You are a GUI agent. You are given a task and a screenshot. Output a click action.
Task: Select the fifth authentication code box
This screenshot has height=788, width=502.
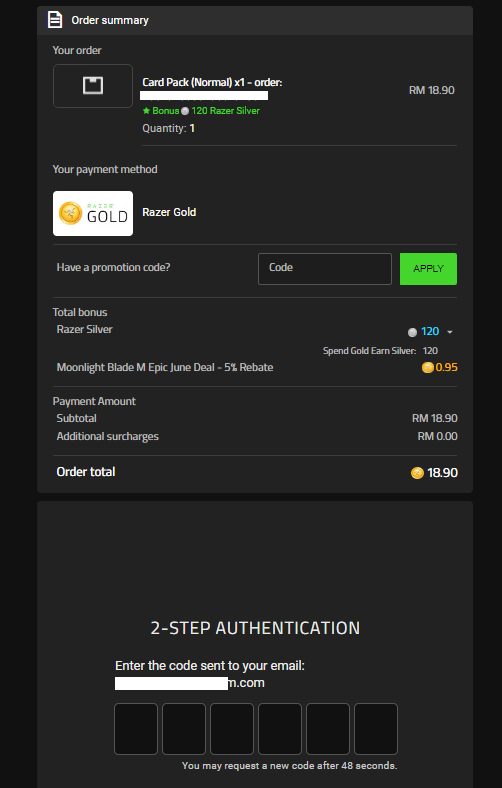click(x=328, y=729)
